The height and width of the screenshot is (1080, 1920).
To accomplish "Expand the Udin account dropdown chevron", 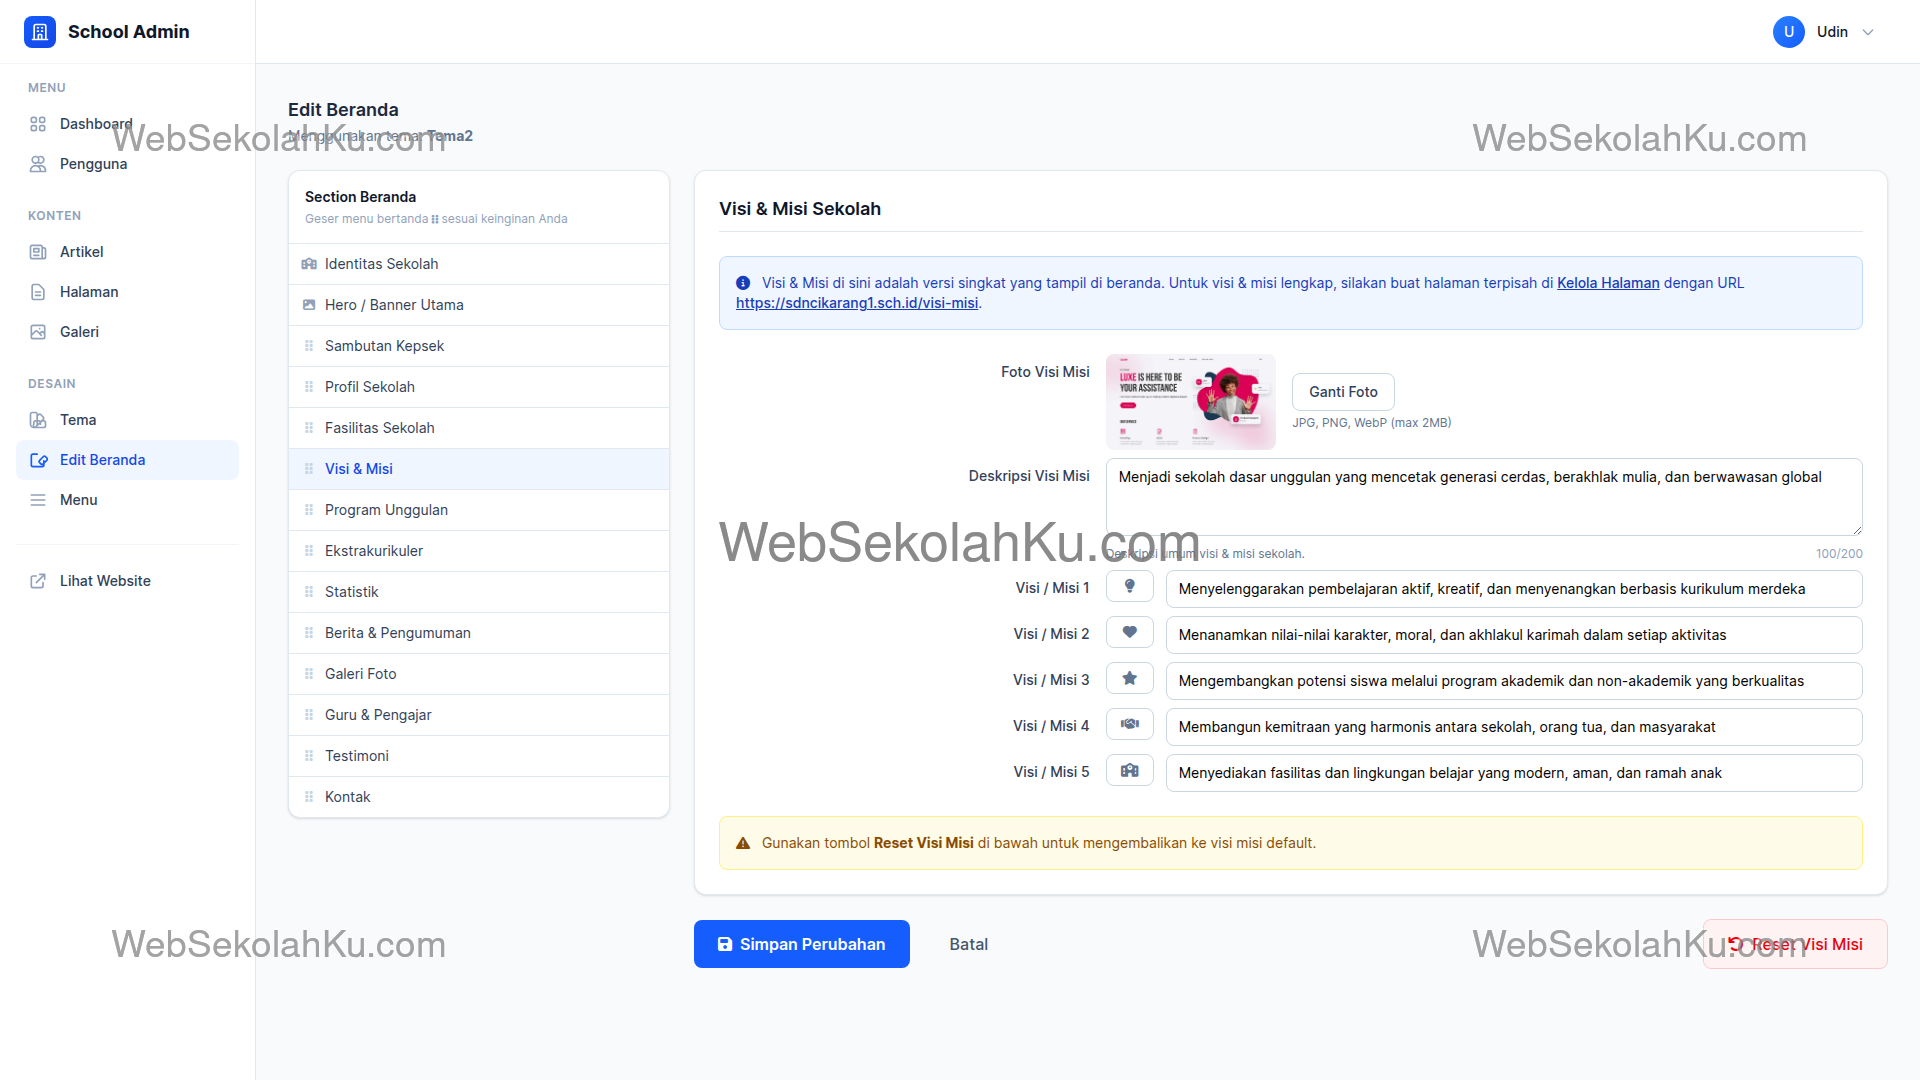I will pos(1868,32).
